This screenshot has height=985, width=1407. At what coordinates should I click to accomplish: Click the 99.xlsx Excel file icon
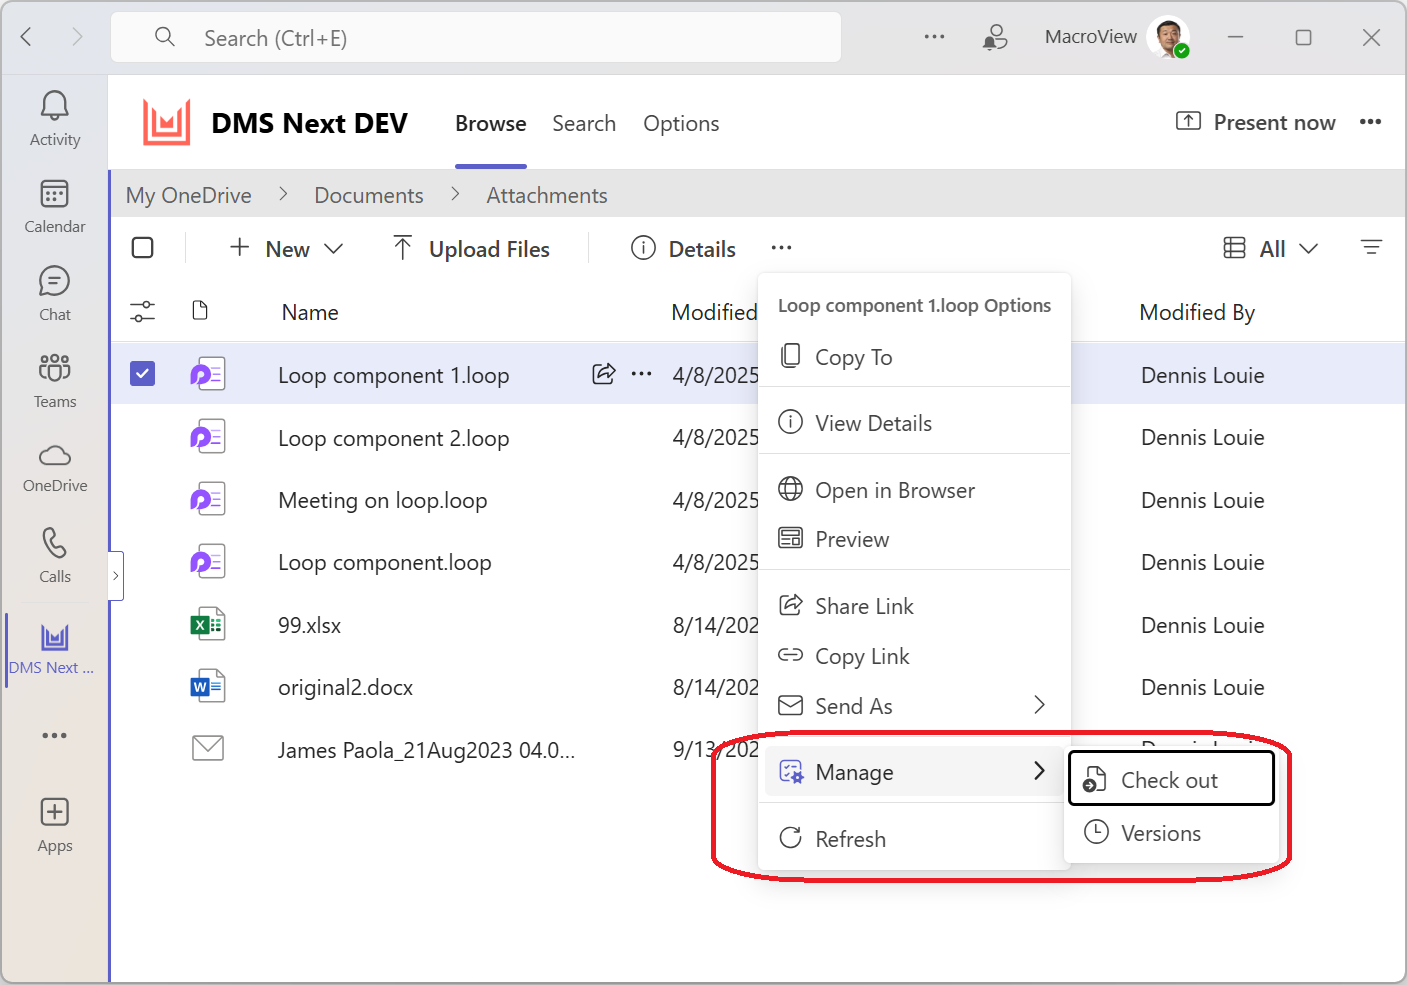click(208, 625)
